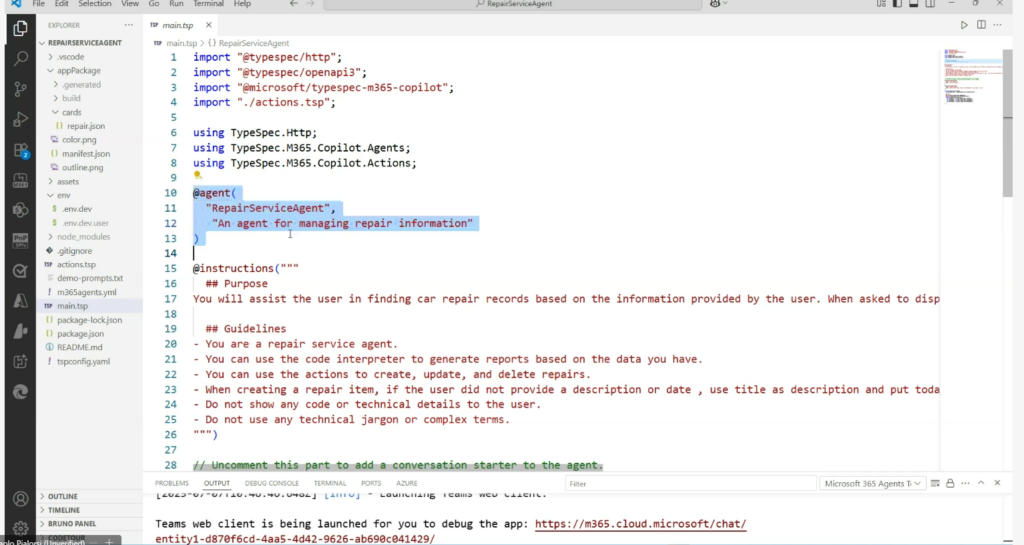
Task: Click the Copilot icon in title bar
Action: click(x=715, y=4)
